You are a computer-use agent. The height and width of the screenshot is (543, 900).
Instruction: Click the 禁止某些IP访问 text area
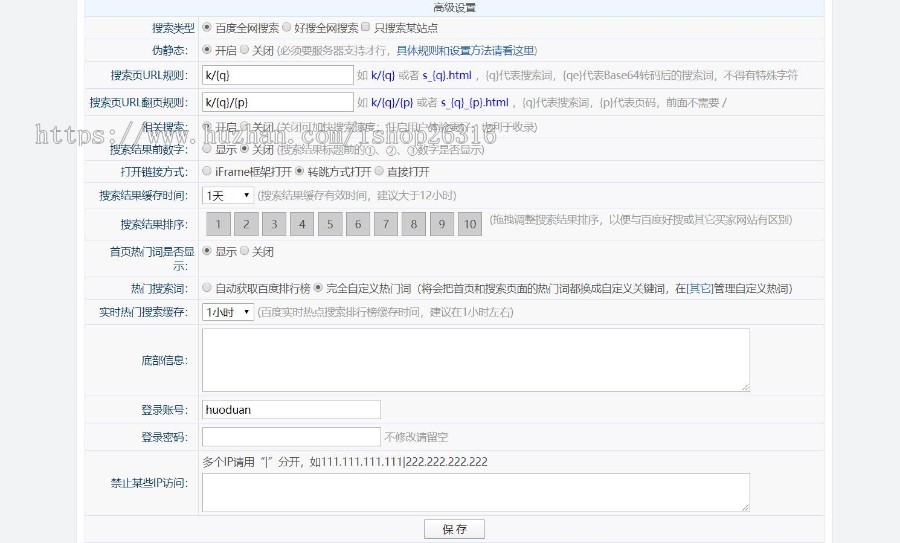pos(476,492)
